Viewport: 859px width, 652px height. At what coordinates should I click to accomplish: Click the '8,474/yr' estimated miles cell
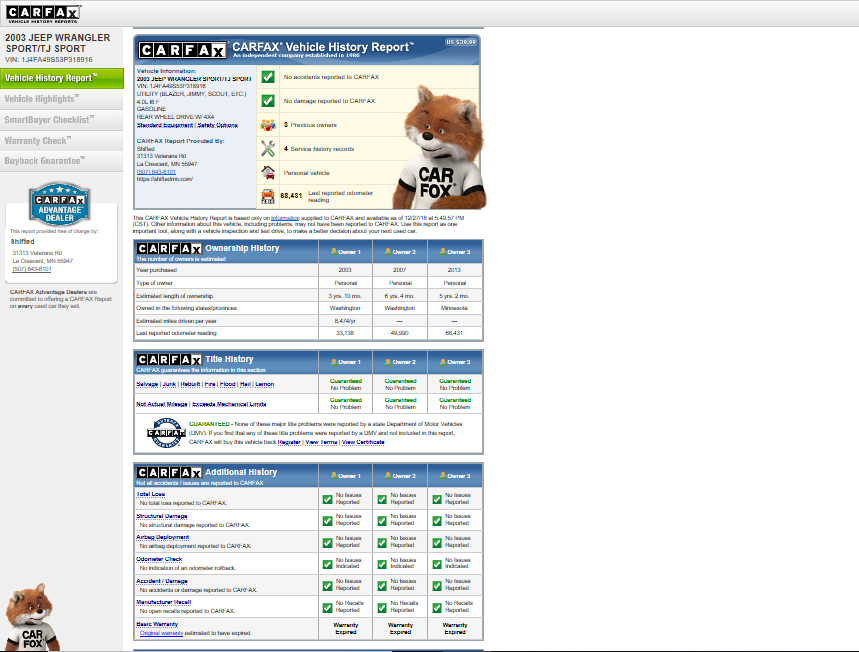tap(345, 321)
